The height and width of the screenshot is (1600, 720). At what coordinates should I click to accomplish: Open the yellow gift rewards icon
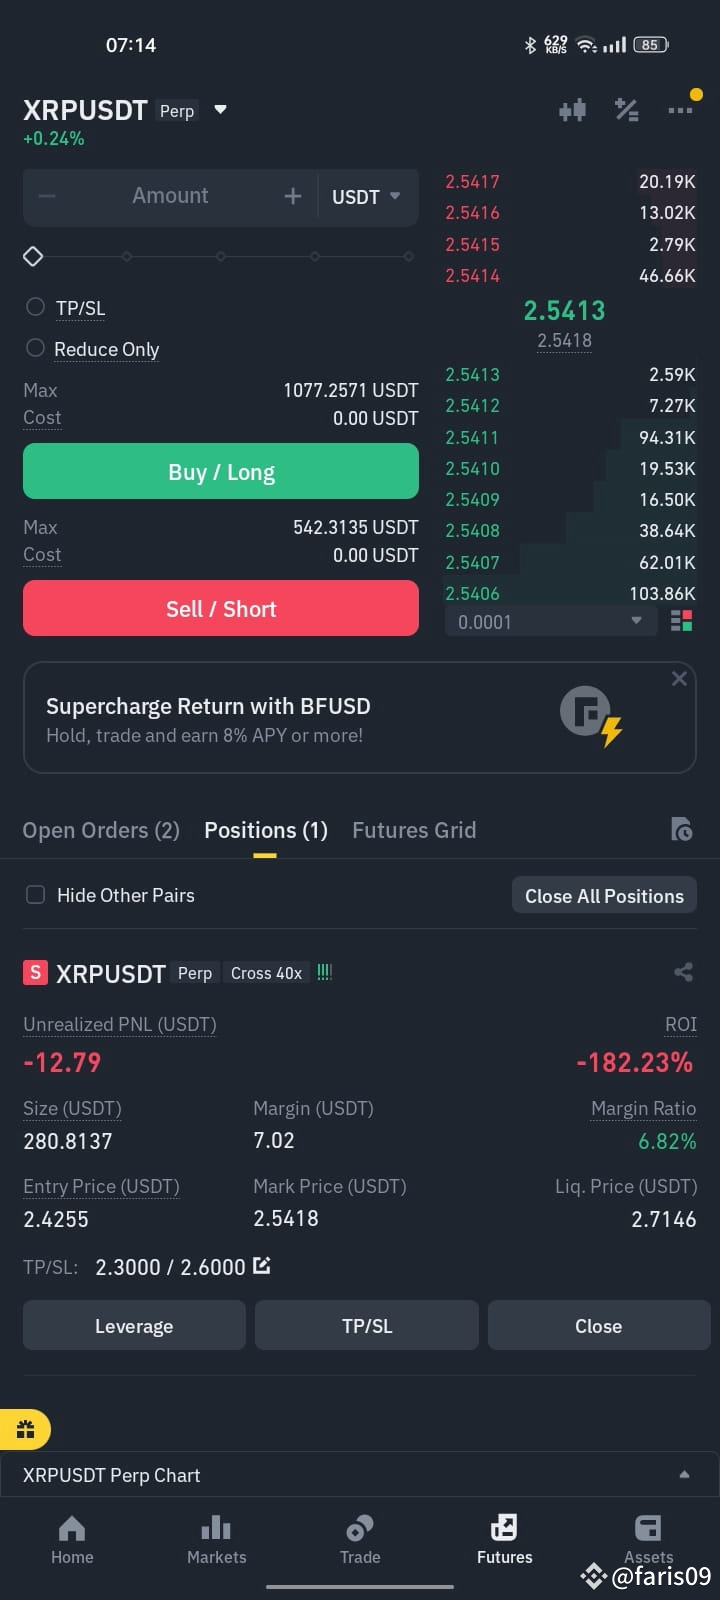(x=25, y=1429)
